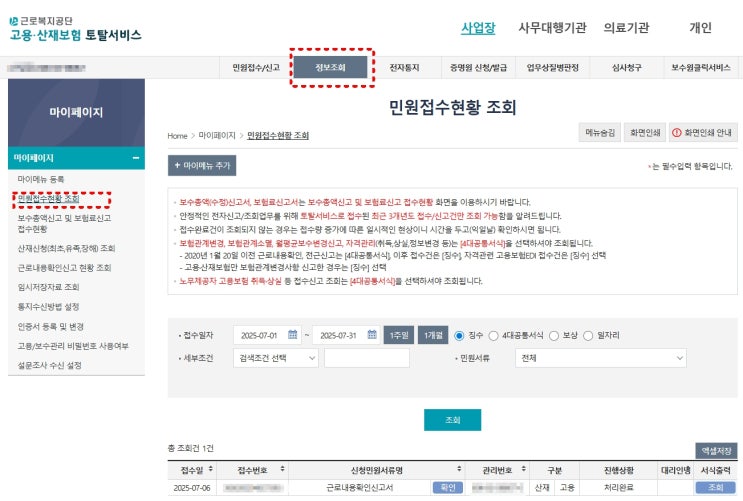Open 민원서류 전체 dropdown
Viewport: 743px width, 501px height.
point(600,358)
